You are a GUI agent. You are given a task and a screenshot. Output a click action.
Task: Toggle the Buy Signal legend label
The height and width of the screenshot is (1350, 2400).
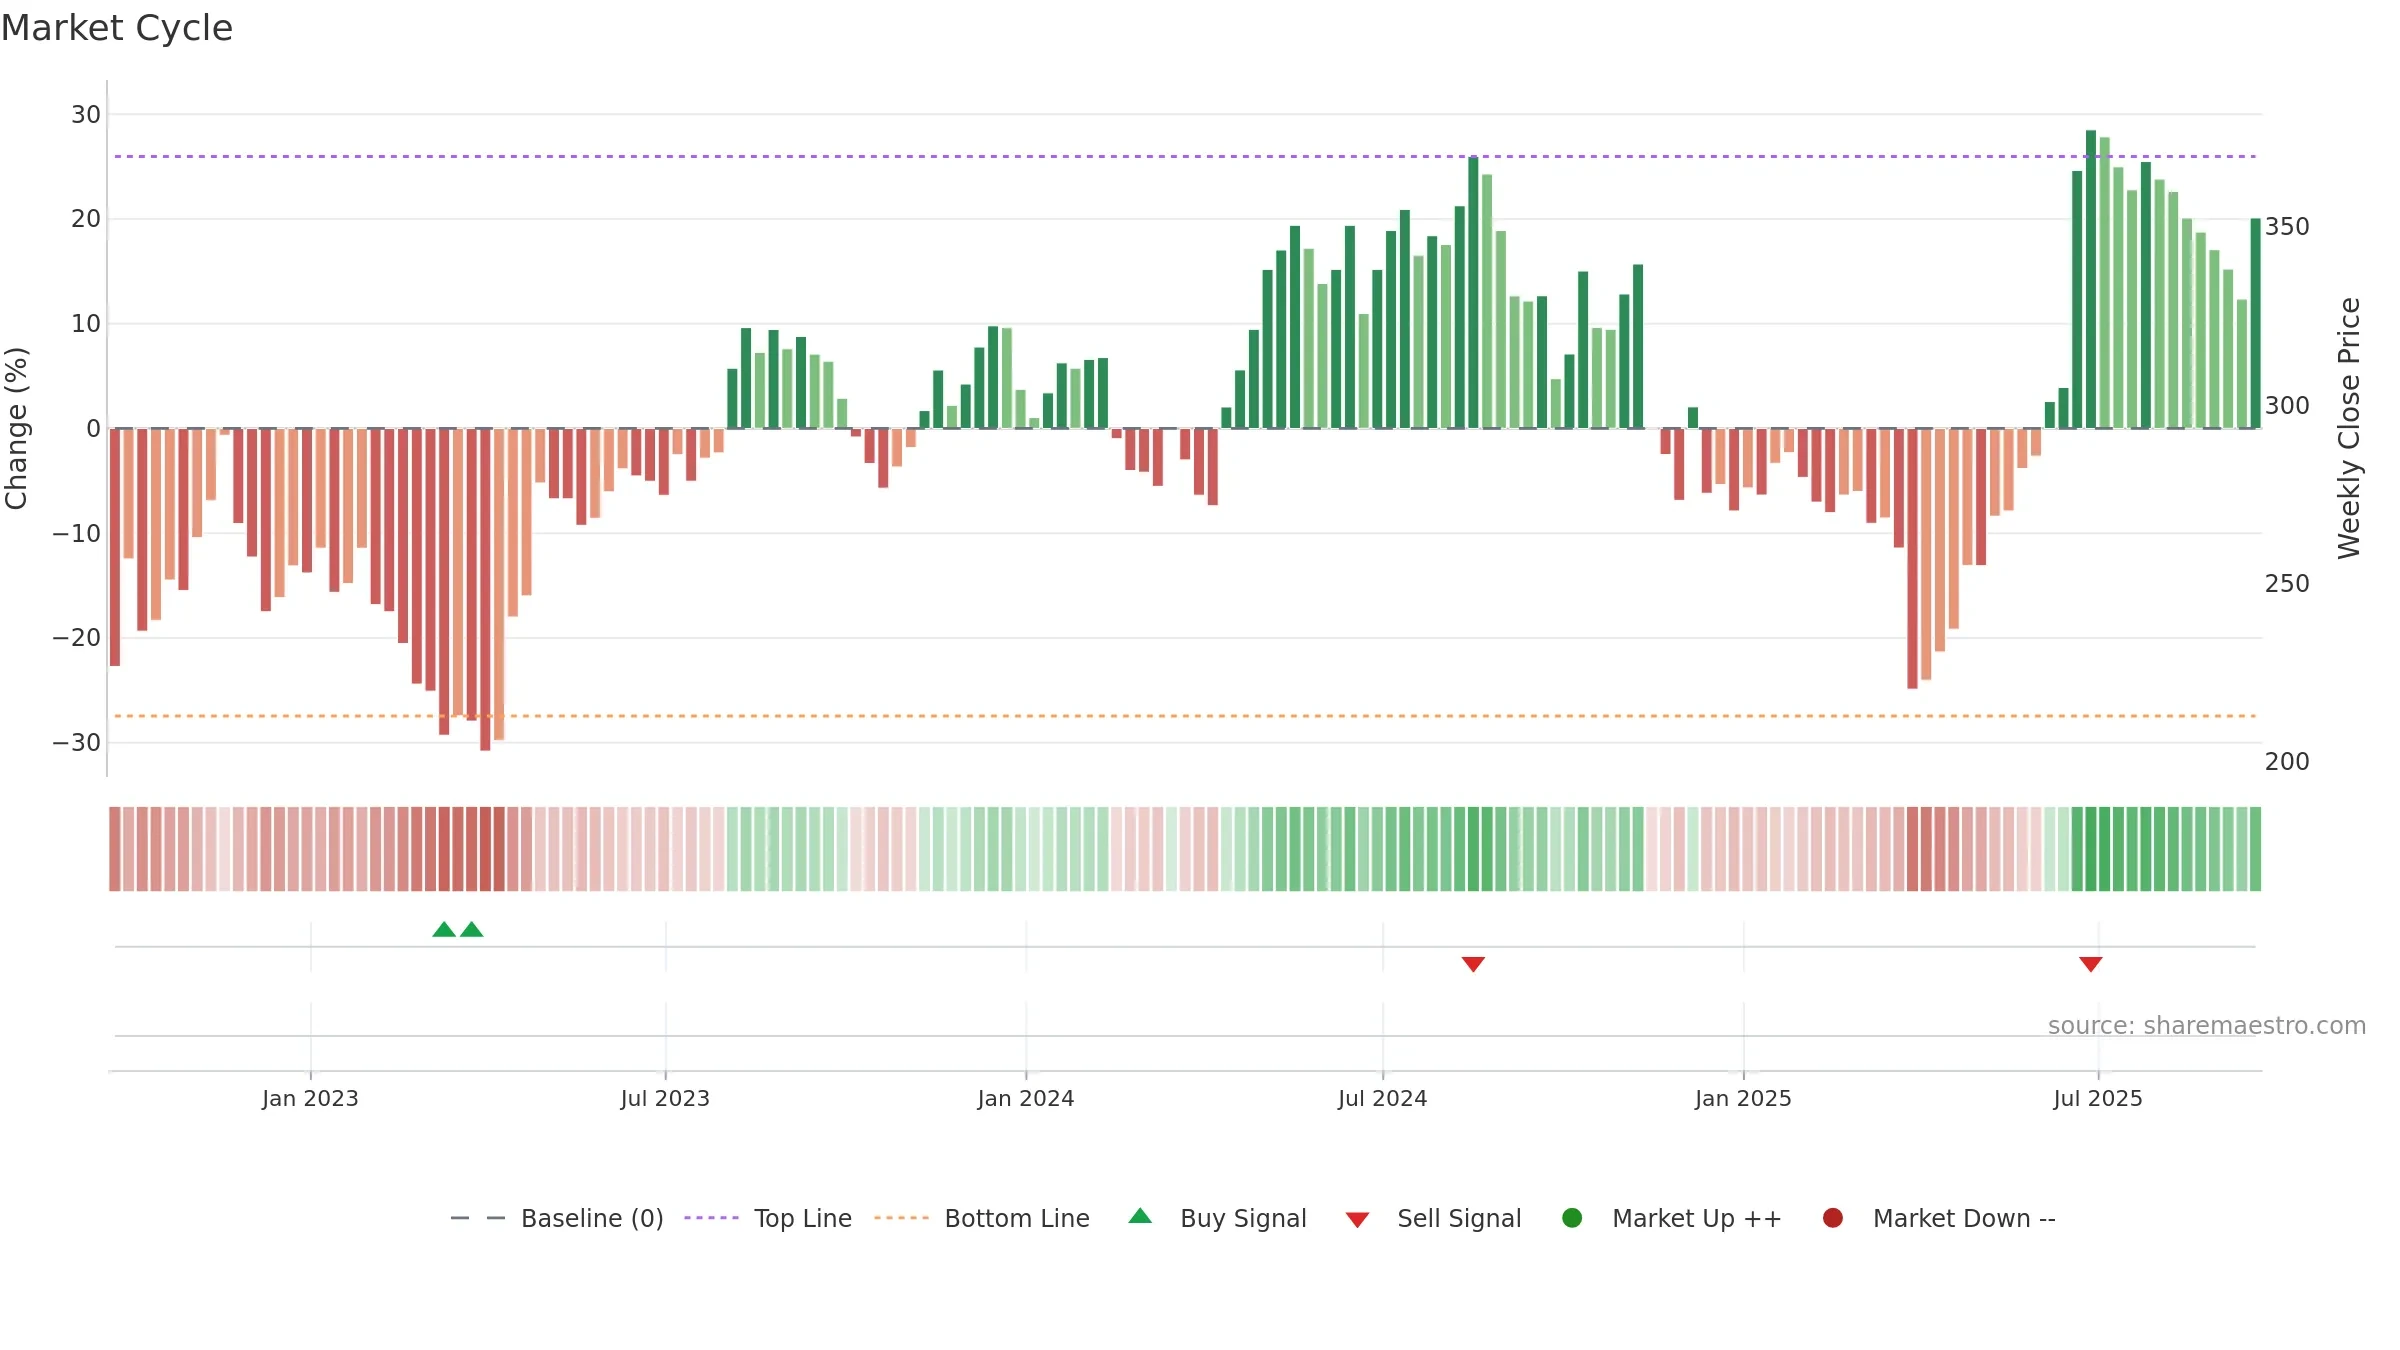tap(1243, 1218)
